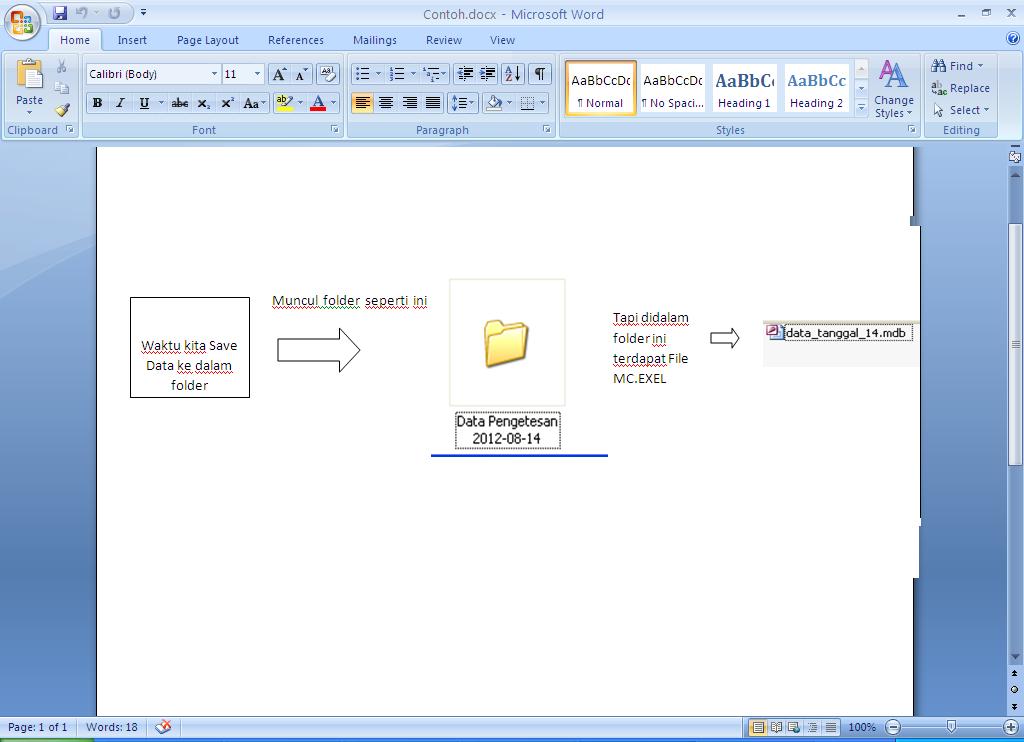1024x742 pixels.
Task: Click the zoom slider handle
Action: pos(951,727)
